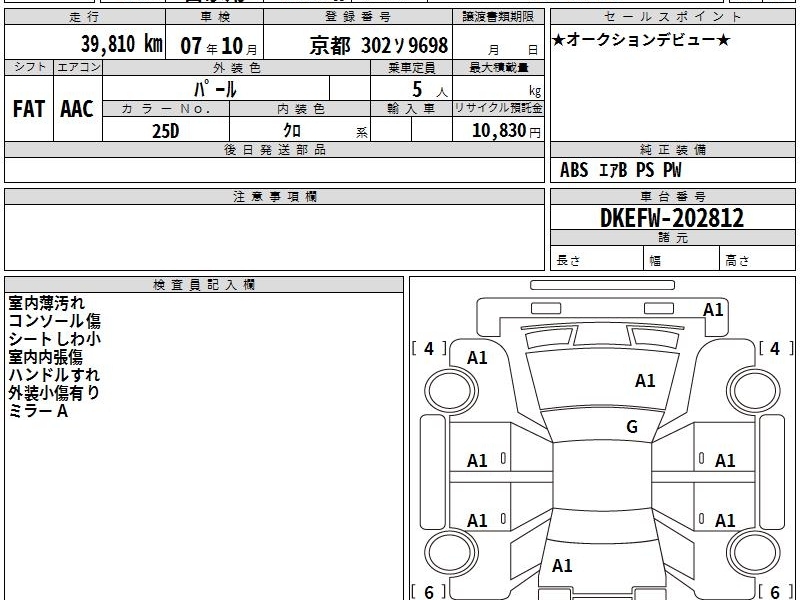Click the A1 mark on the hood
Image resolution: width=800 pixels, height=600 pixels.
click(x=645, y=381)
